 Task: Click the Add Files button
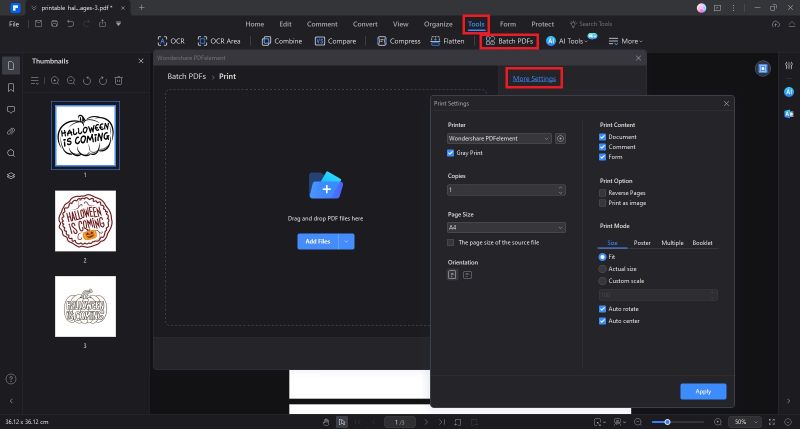click(x=318, y=241)
